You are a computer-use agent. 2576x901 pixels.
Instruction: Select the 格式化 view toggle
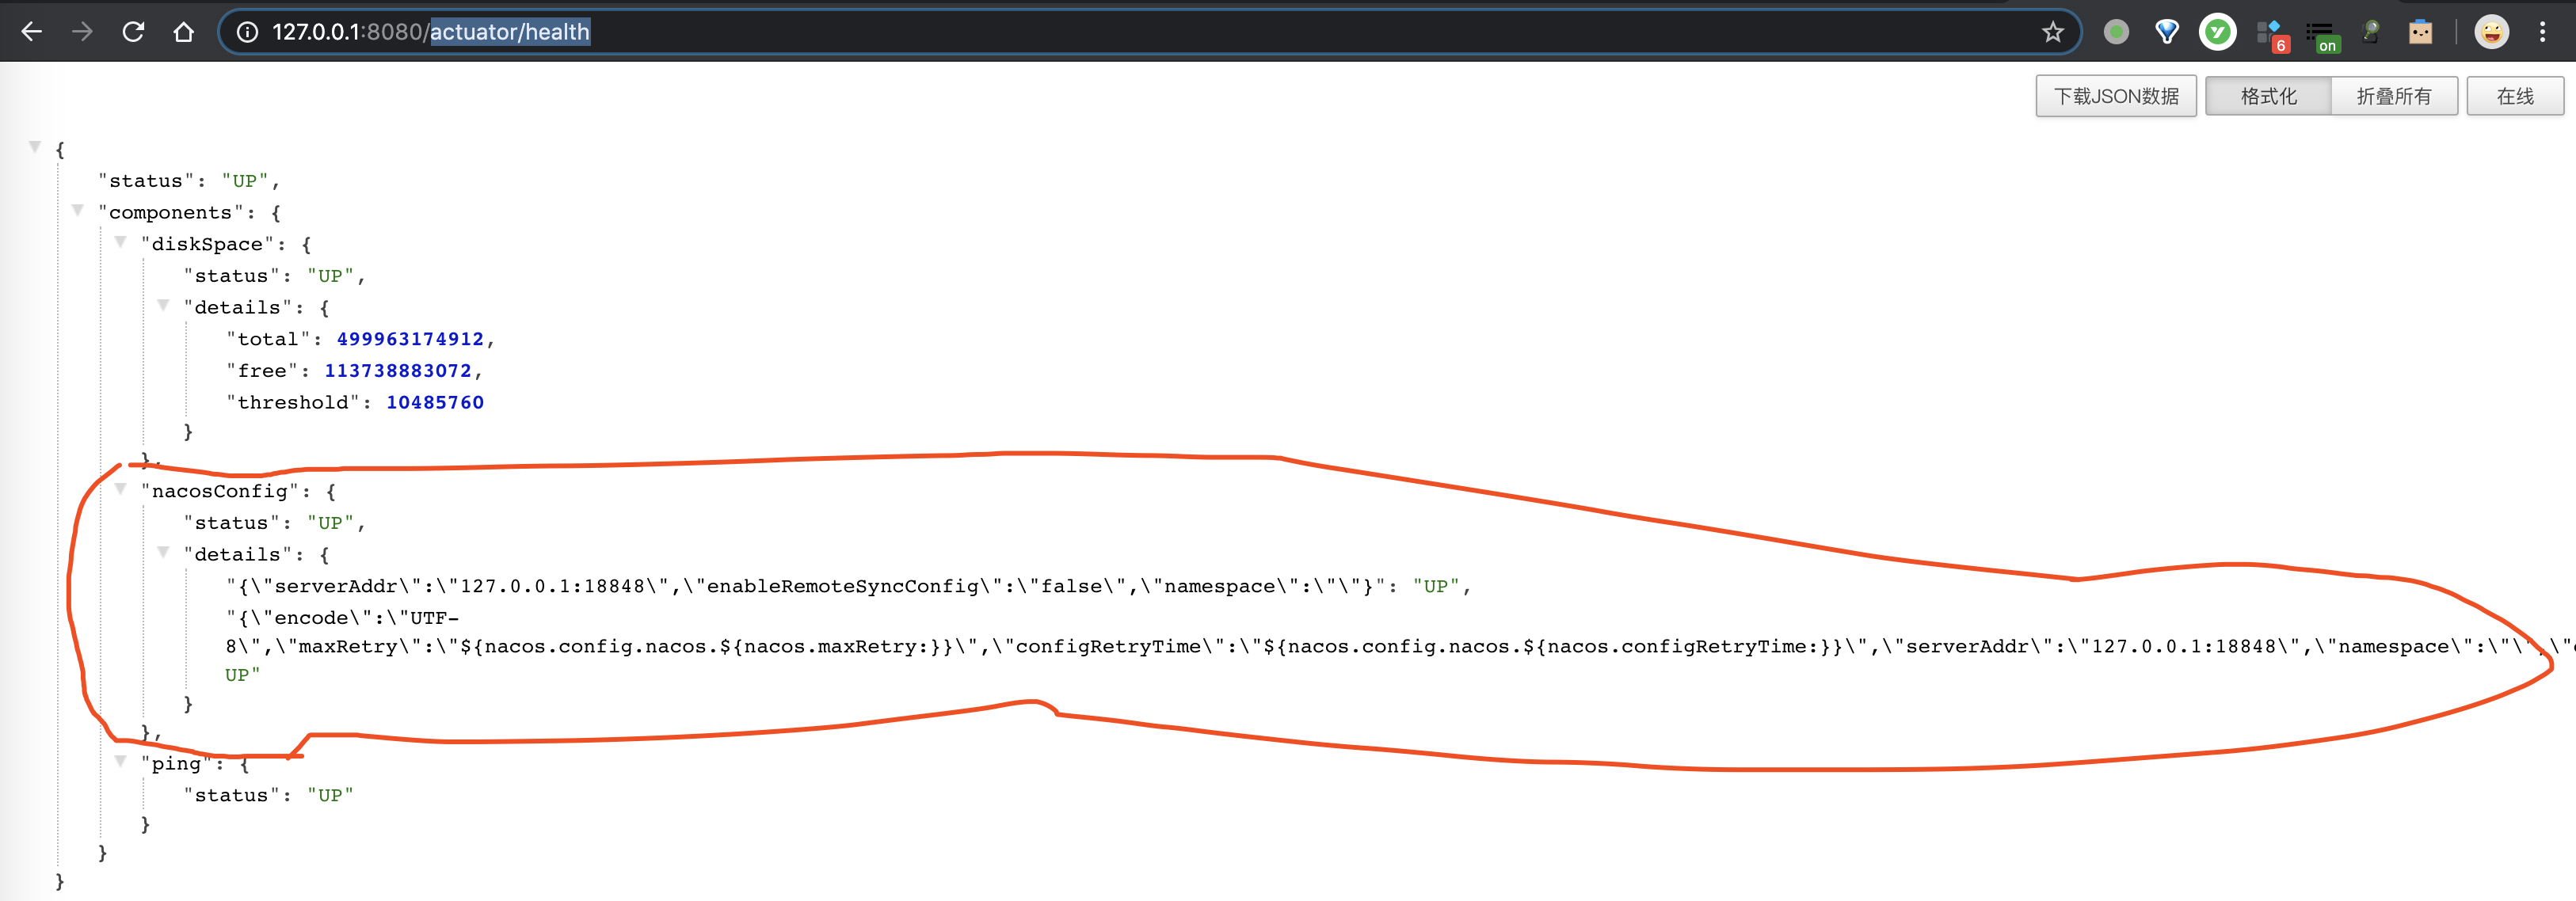click(2267, 96)
